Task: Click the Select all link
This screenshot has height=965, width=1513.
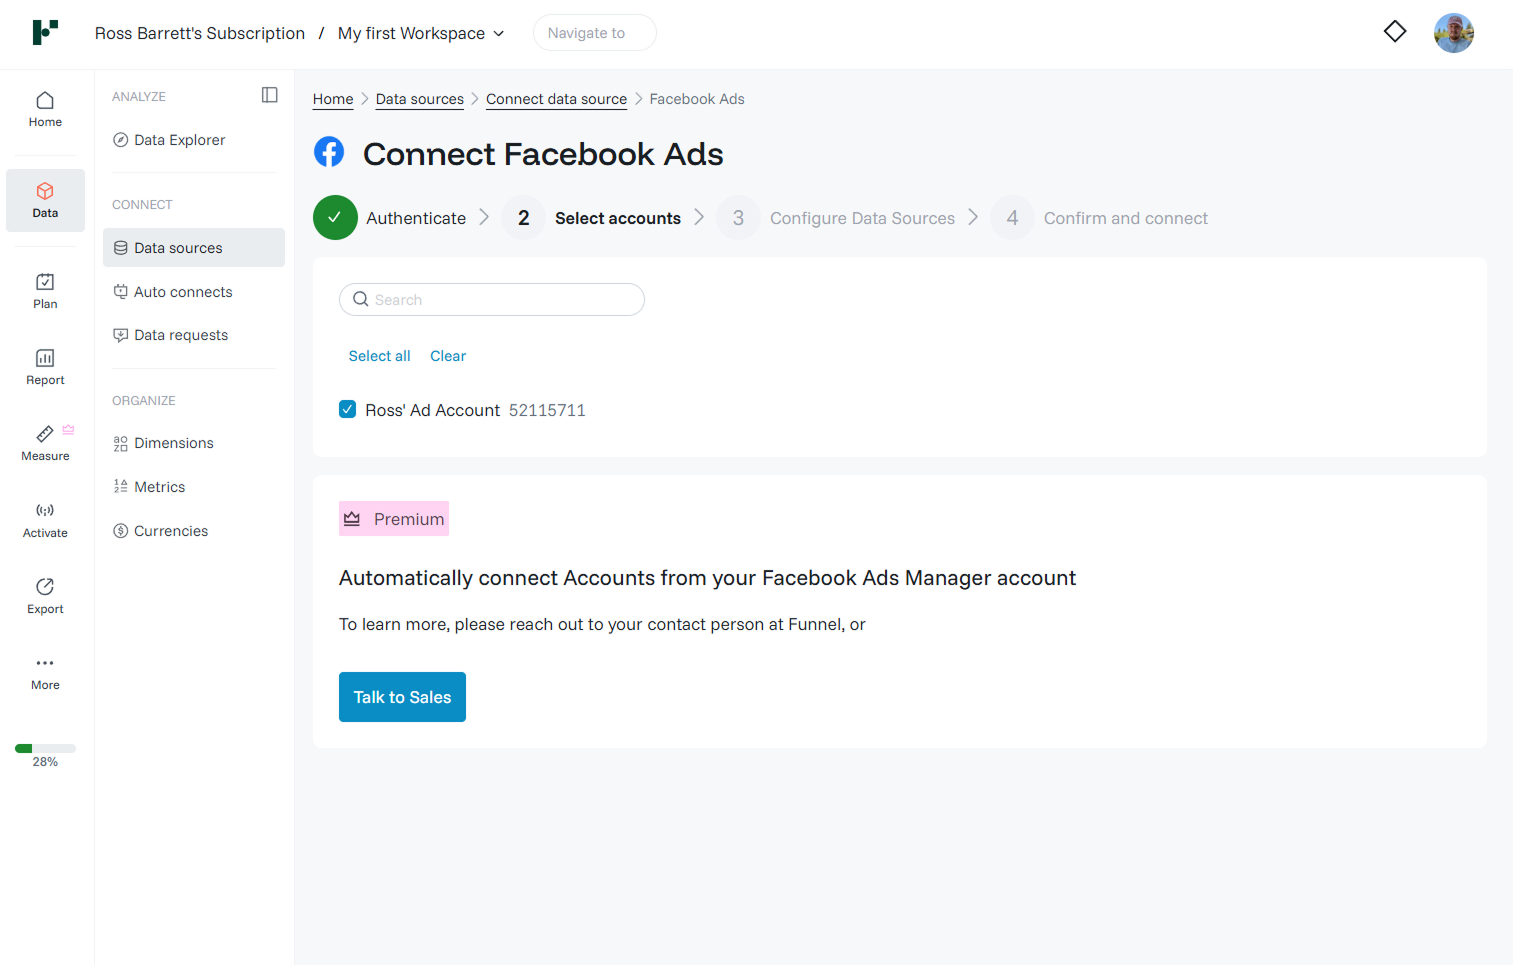Action: [x=379, y=356]
